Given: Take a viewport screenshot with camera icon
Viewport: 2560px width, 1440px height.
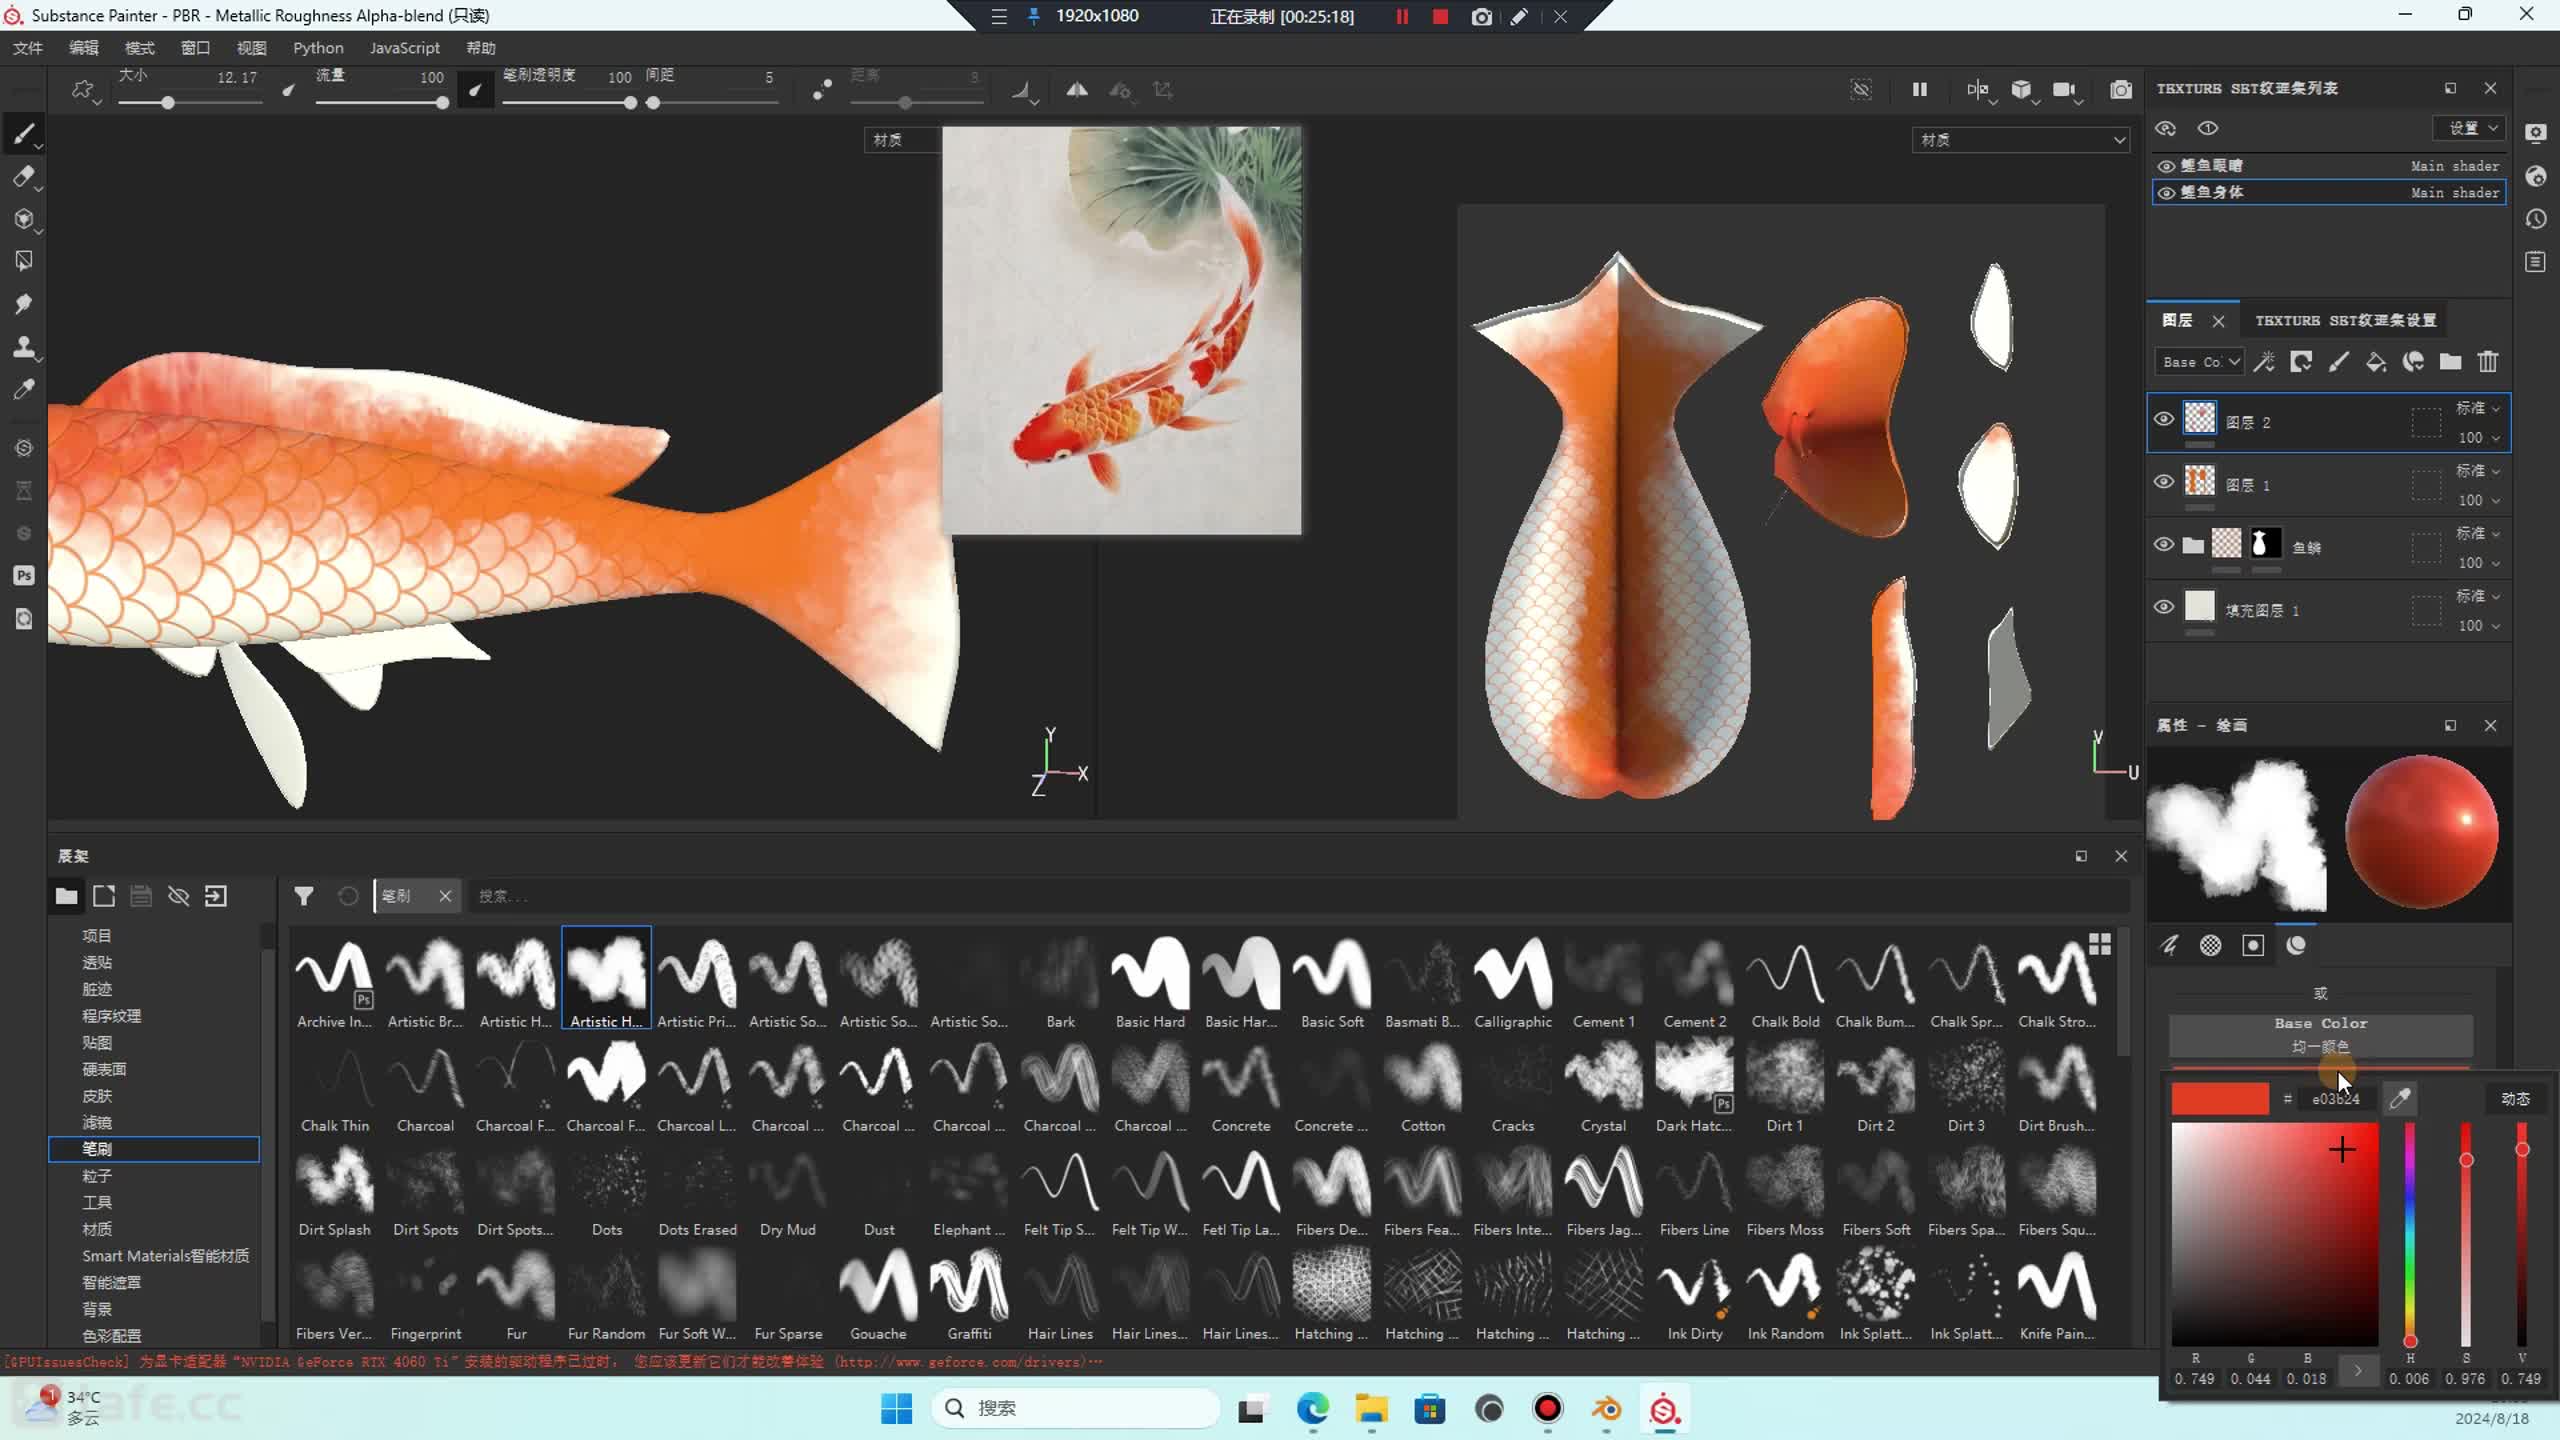Looking at the screenshot, I should point(2120,90).
